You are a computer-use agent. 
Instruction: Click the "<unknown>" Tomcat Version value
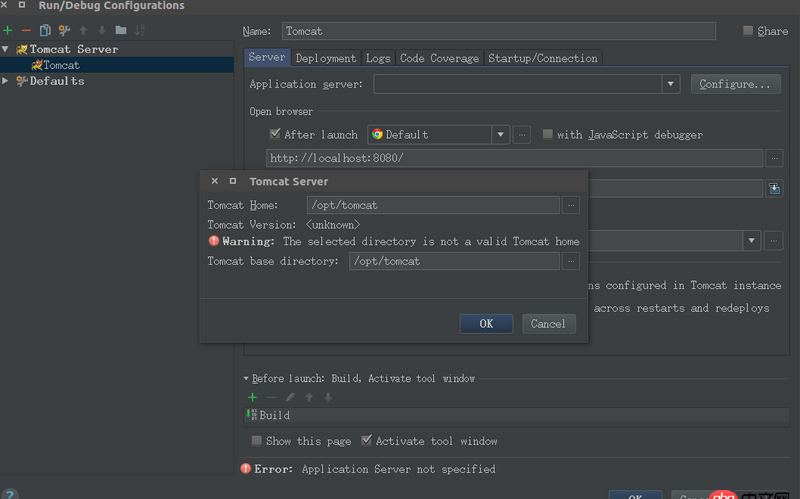click(333, 225)
